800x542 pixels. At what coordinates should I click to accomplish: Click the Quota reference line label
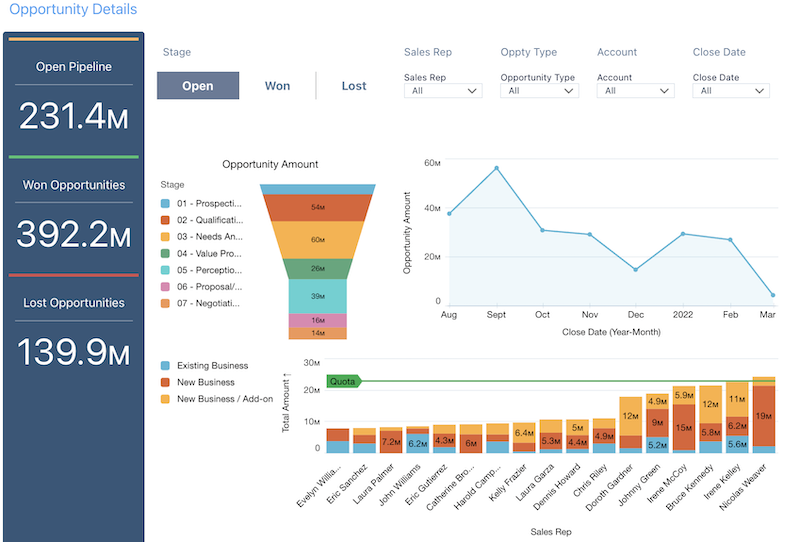(x=344, y=381)
